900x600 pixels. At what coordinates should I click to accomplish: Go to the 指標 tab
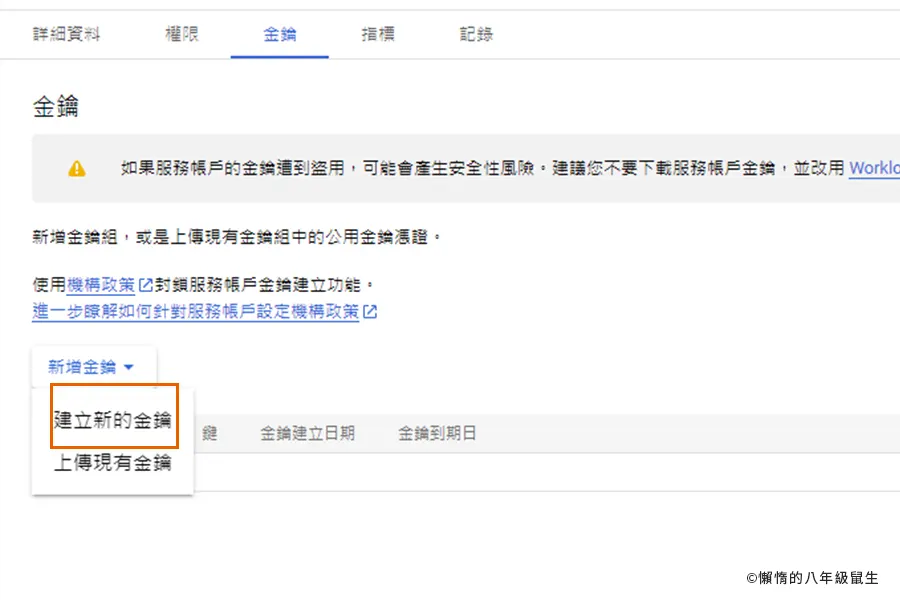pos(378,34)
